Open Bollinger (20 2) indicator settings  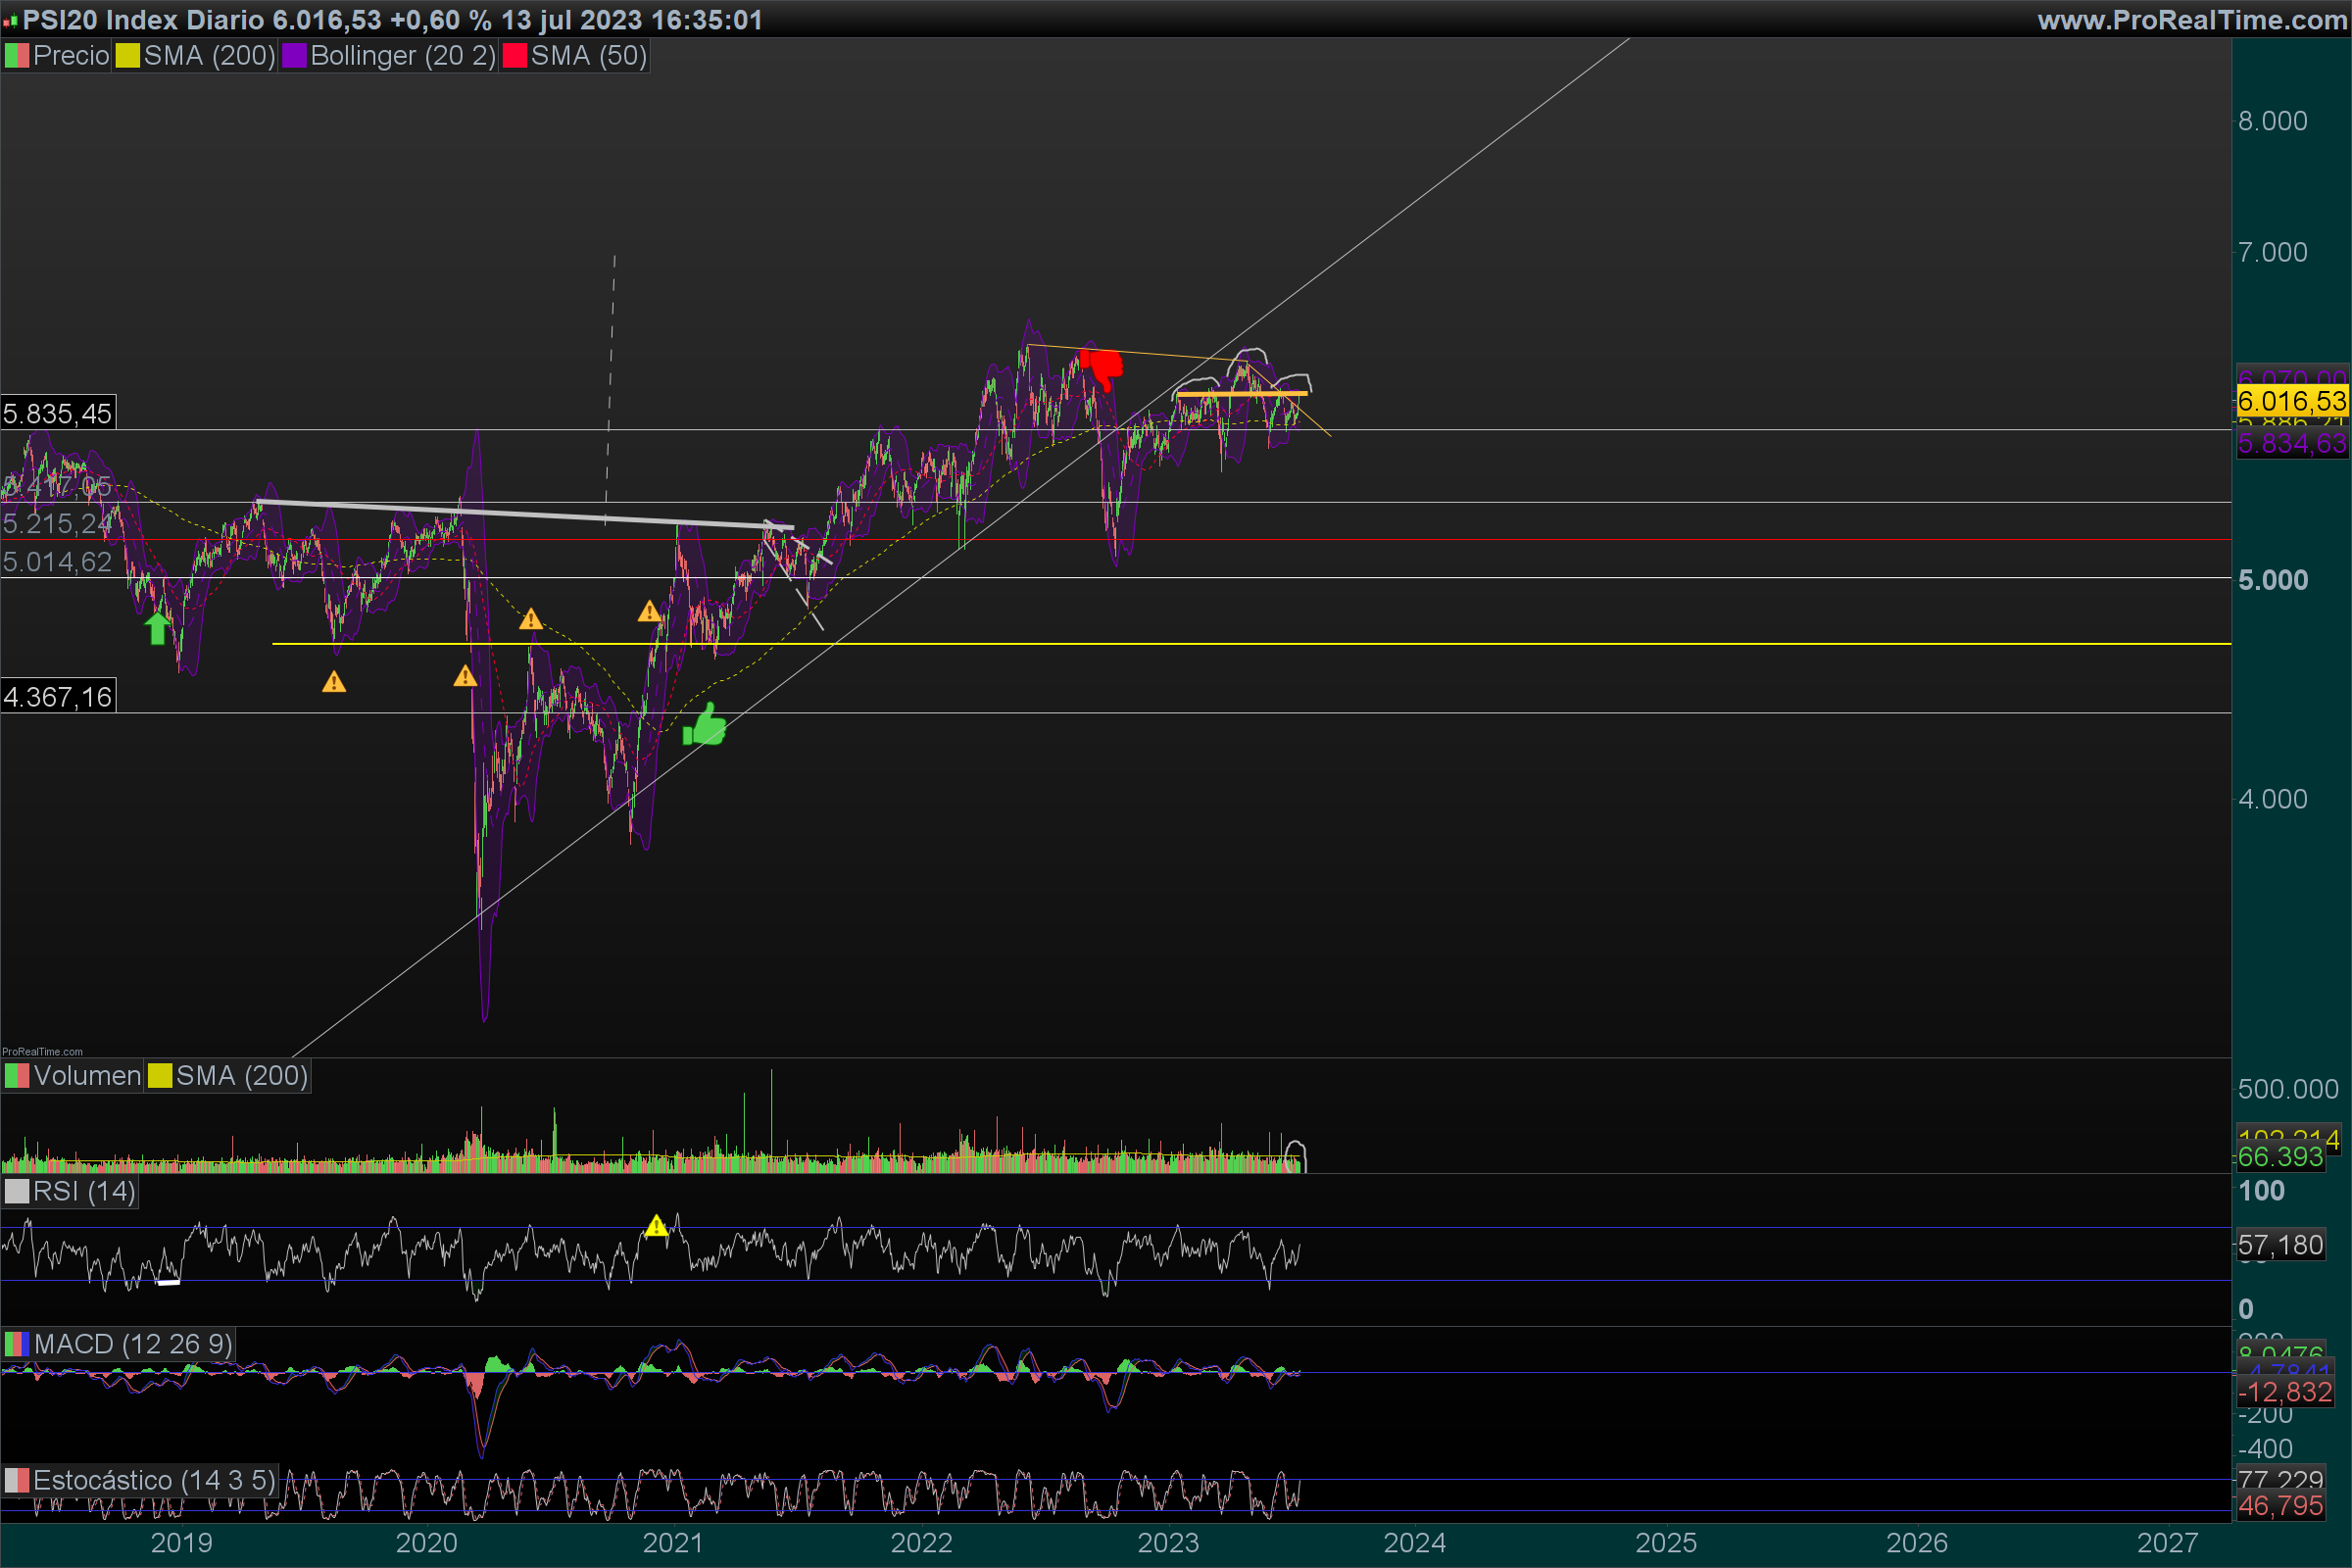[402, 56]
